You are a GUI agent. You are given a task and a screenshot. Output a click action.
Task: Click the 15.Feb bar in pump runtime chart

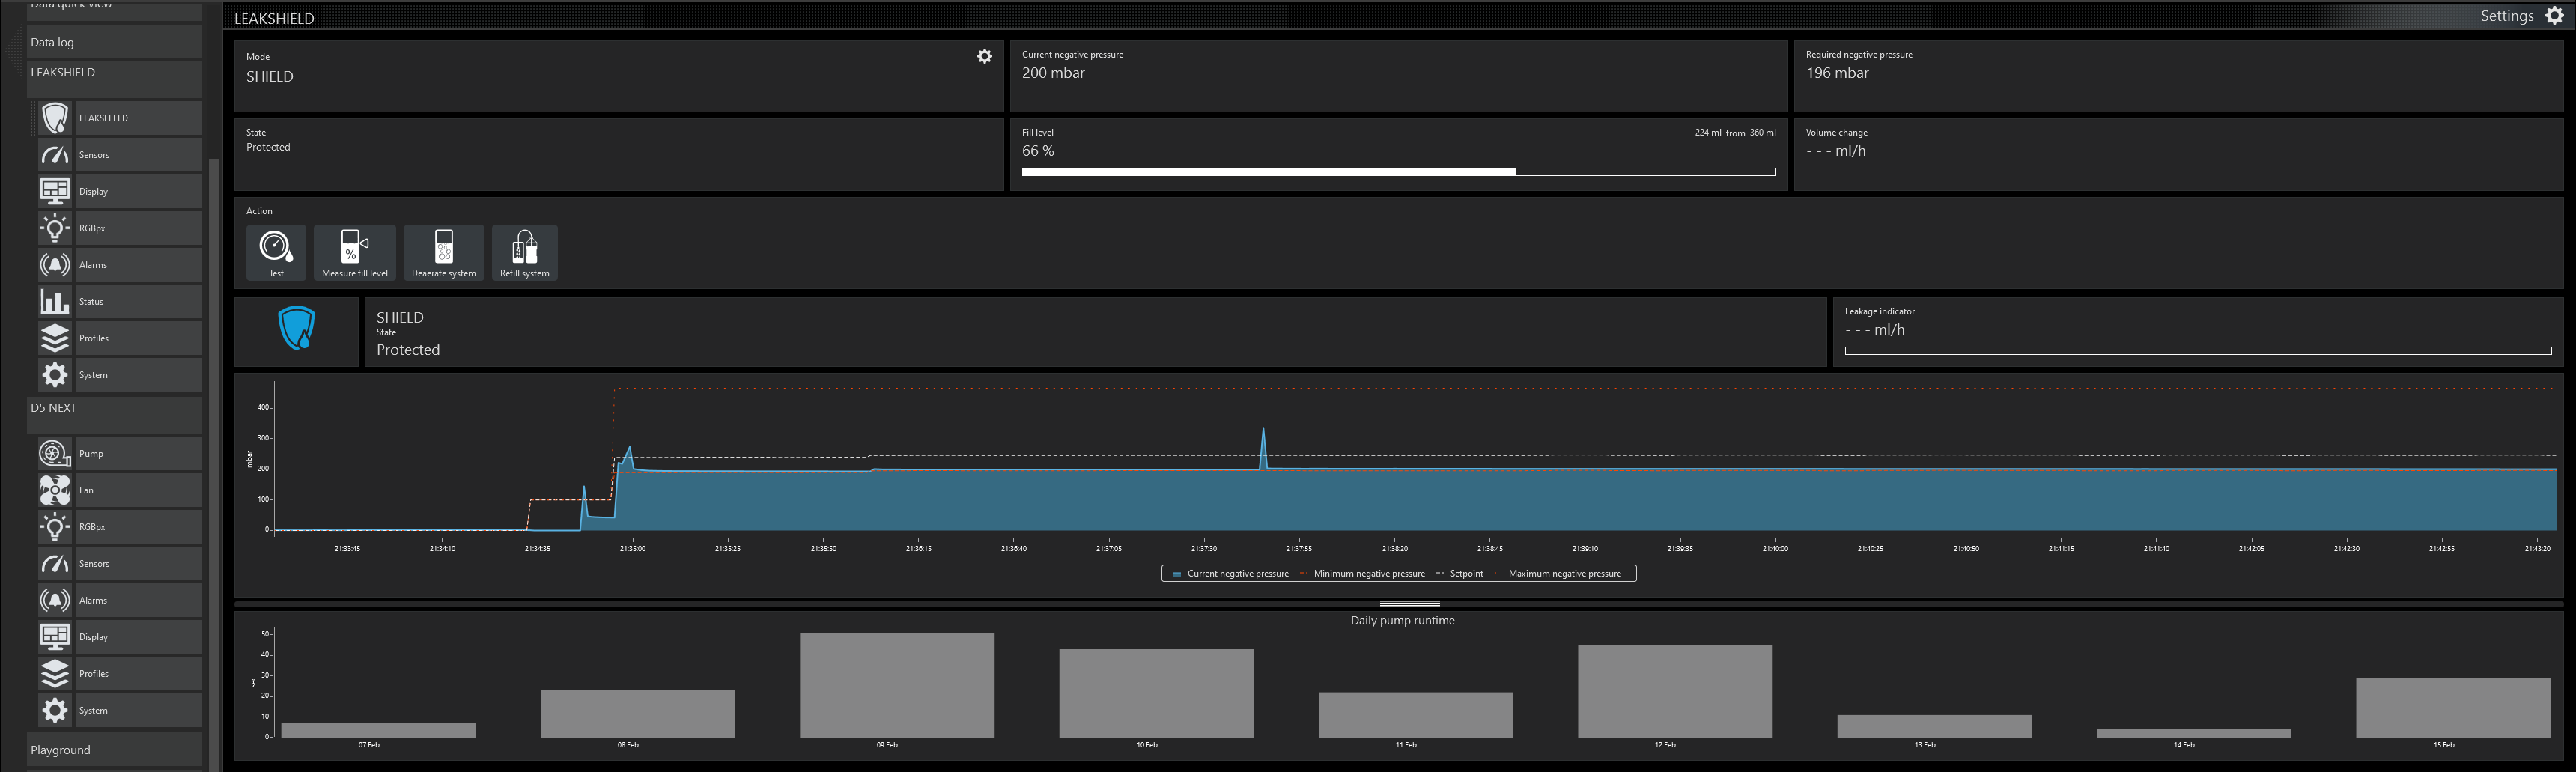2453,708
